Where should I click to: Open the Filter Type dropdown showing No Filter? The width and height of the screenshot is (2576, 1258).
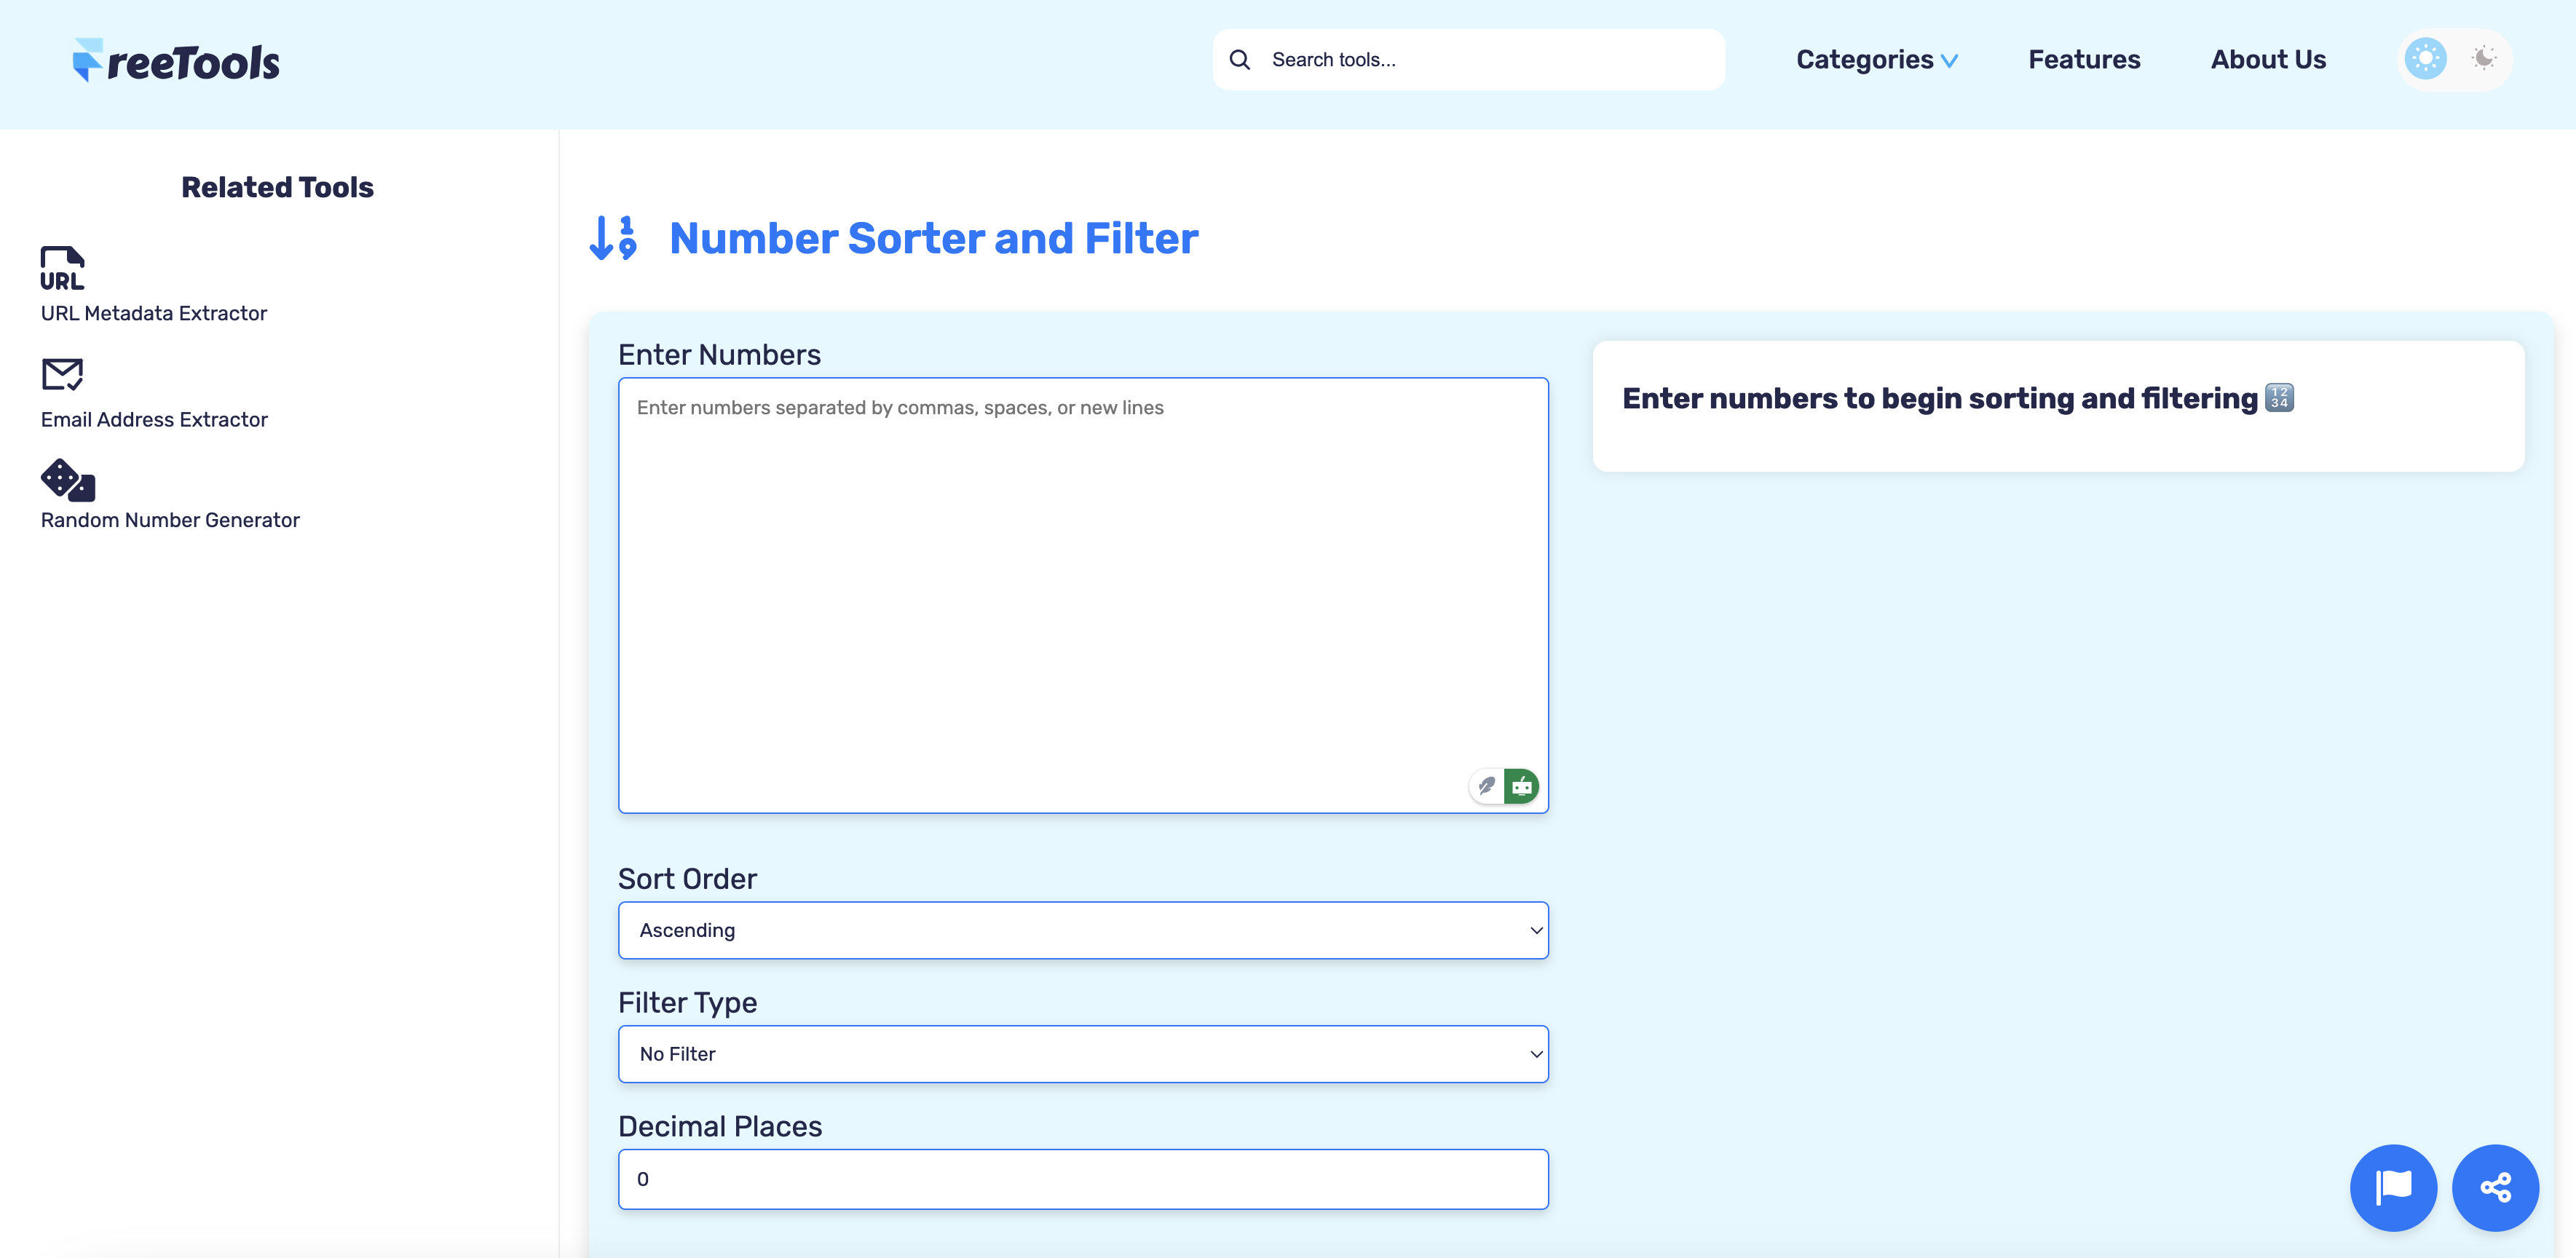[x=1083, y=1053]
